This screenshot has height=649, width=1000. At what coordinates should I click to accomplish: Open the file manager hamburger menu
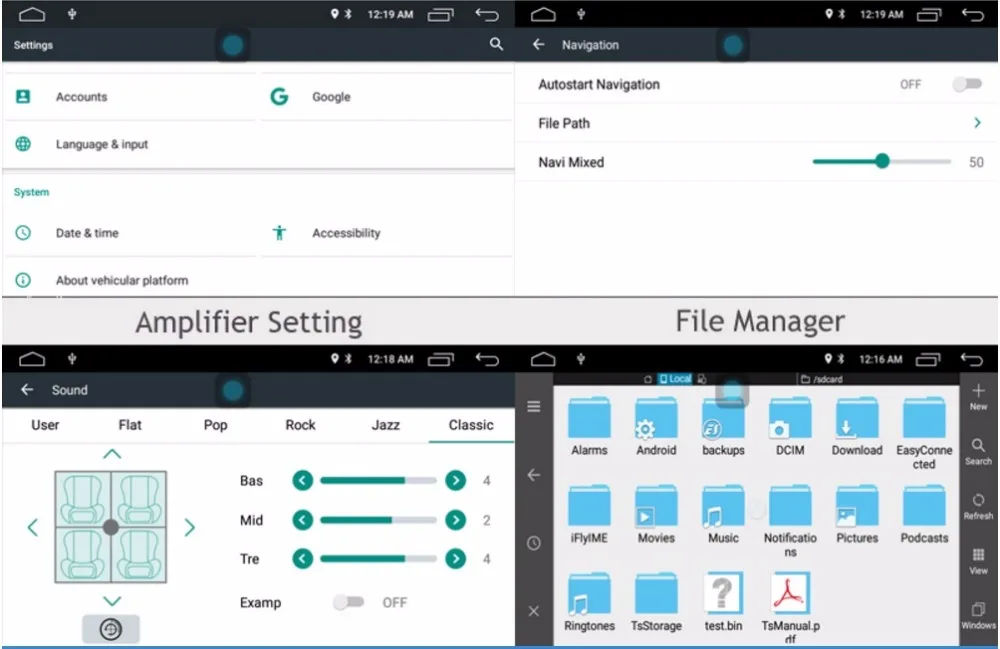pyautogui.click(x=534, y=406)
